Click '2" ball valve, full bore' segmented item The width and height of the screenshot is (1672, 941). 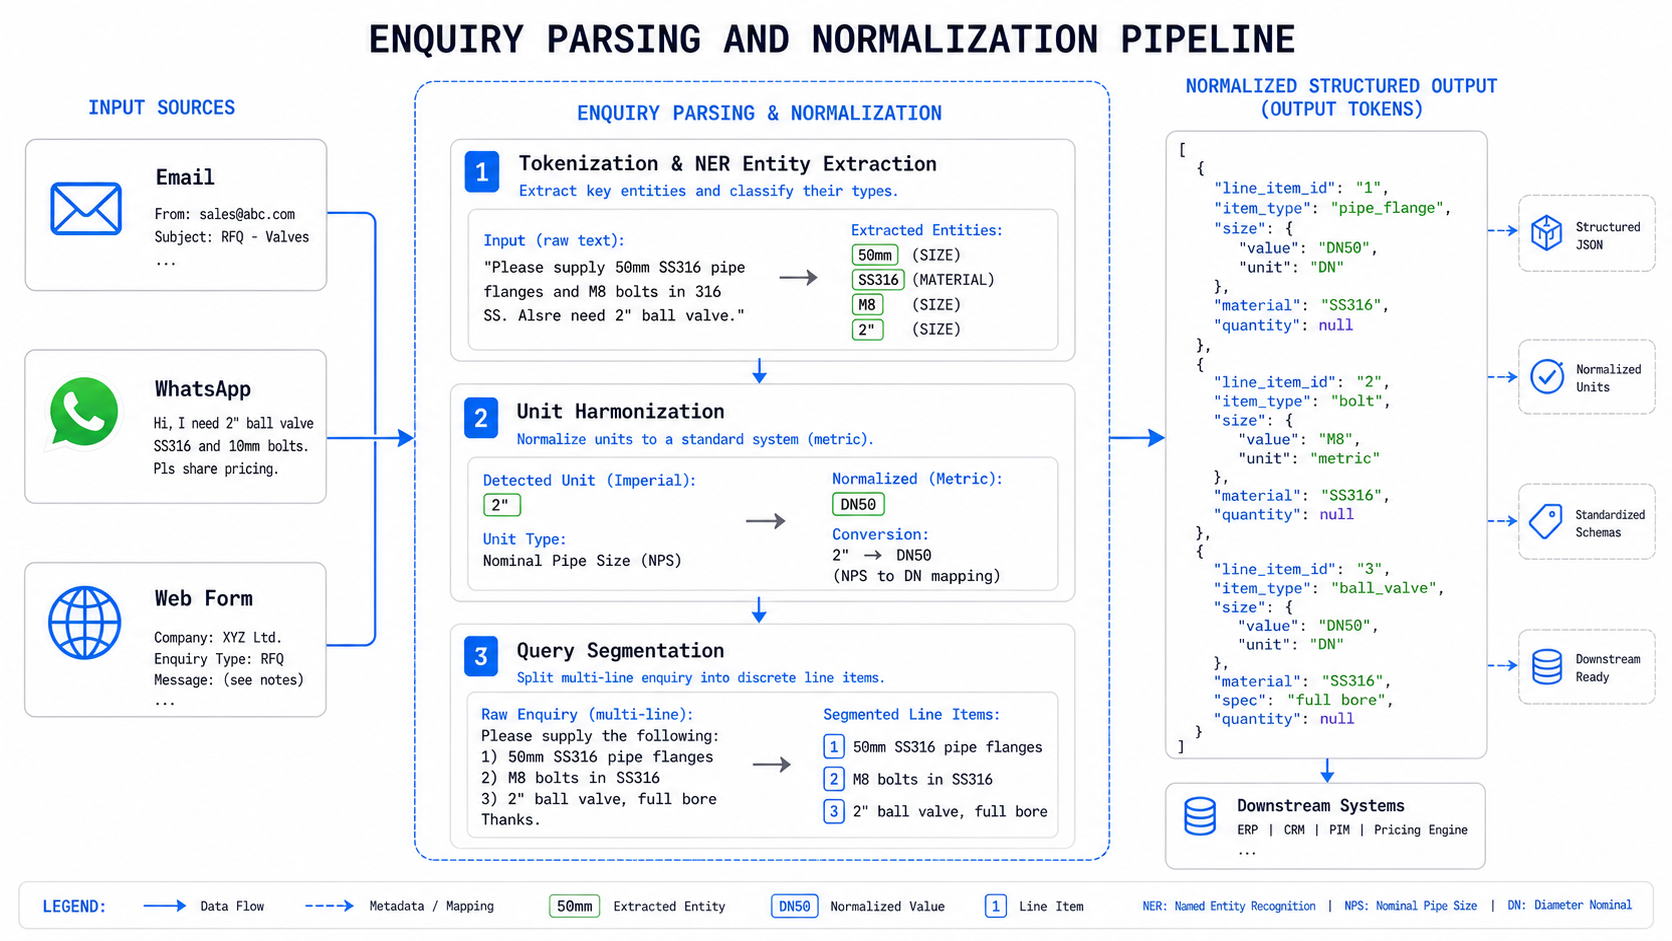click(950, 811)
